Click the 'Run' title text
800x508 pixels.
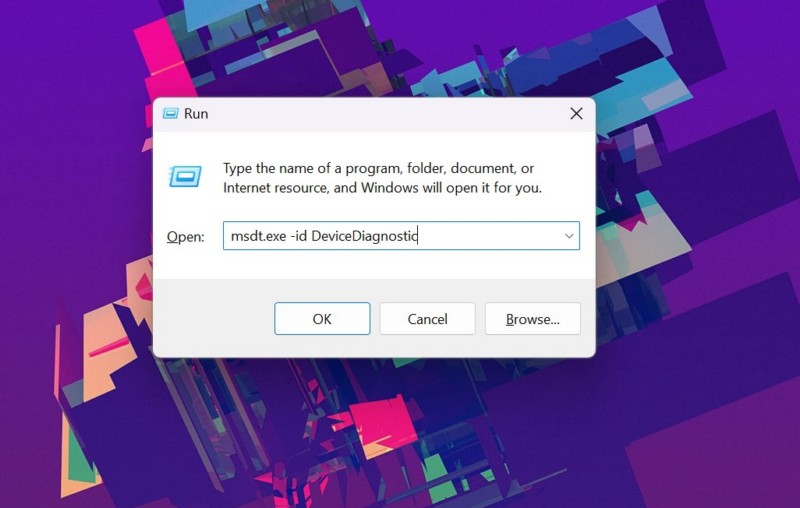(x=196, y=114)
